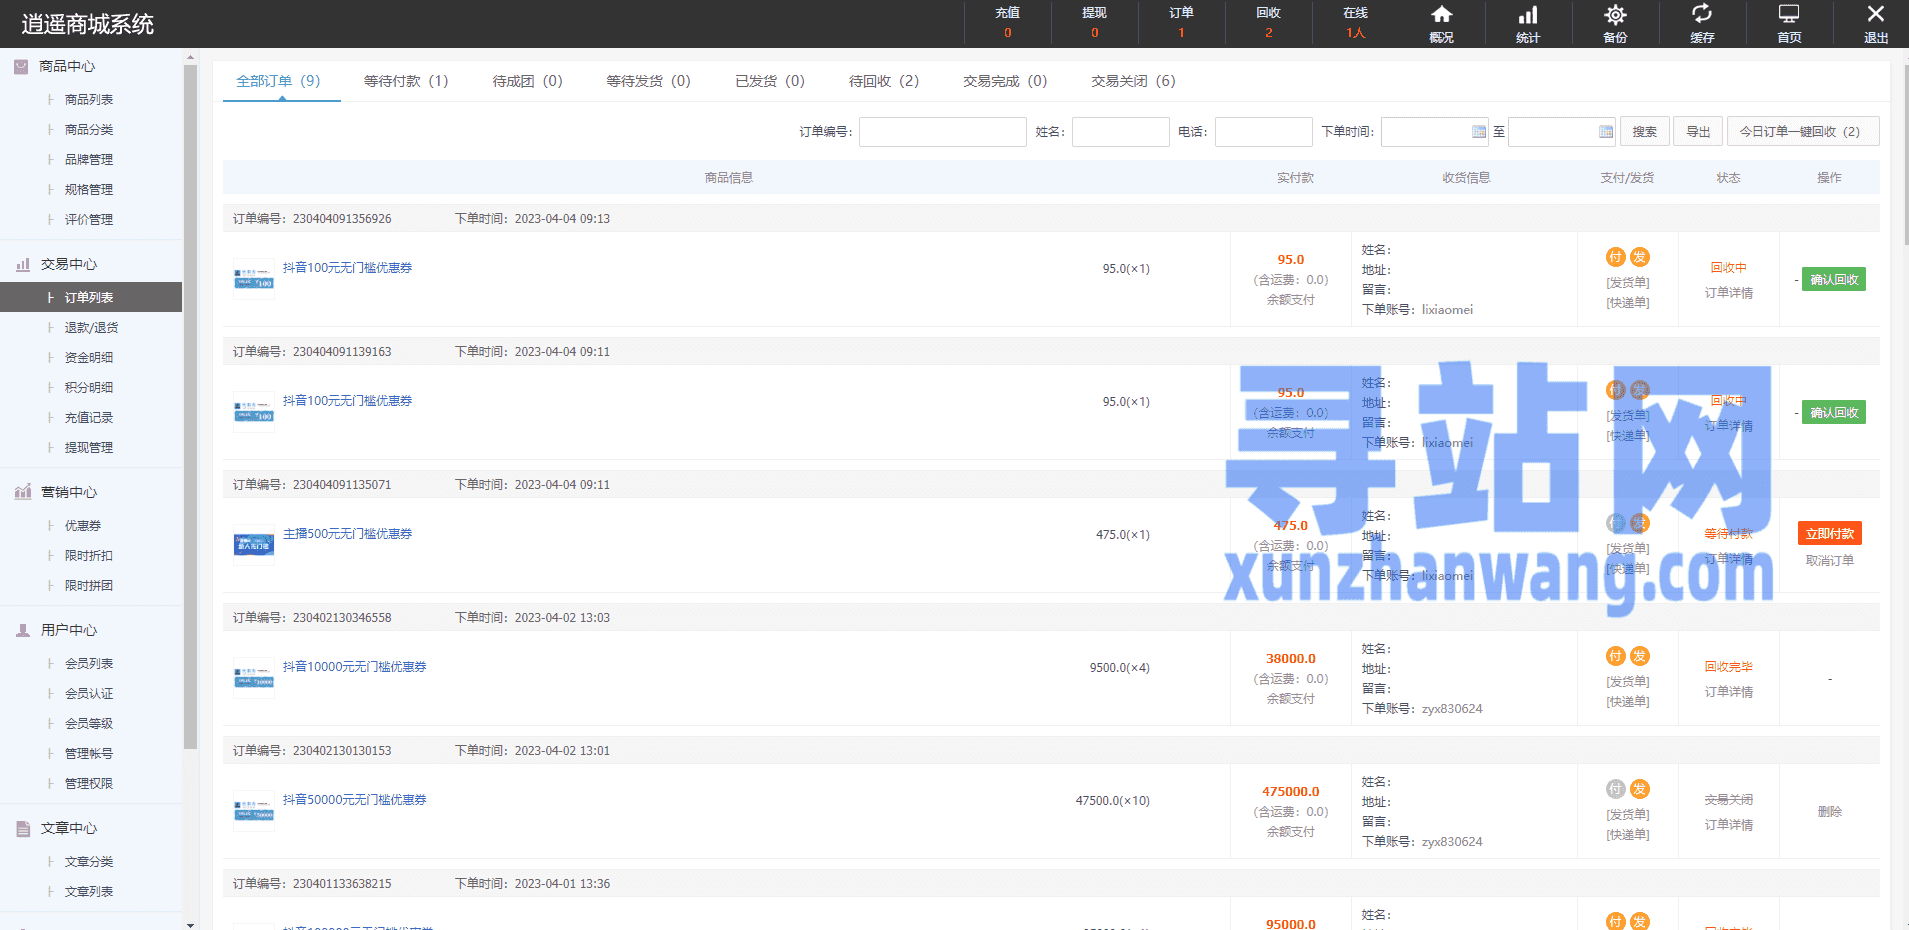Click 付 icon on order 230404091356926
Image resolution: width=1909 pixels, height=930 pixels.
(1616, 257)
